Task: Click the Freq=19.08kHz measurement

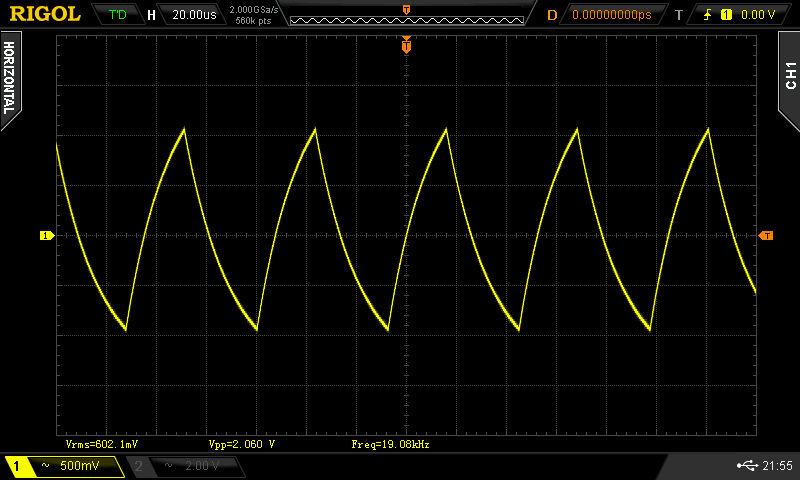Action: (x=390, y=444)
